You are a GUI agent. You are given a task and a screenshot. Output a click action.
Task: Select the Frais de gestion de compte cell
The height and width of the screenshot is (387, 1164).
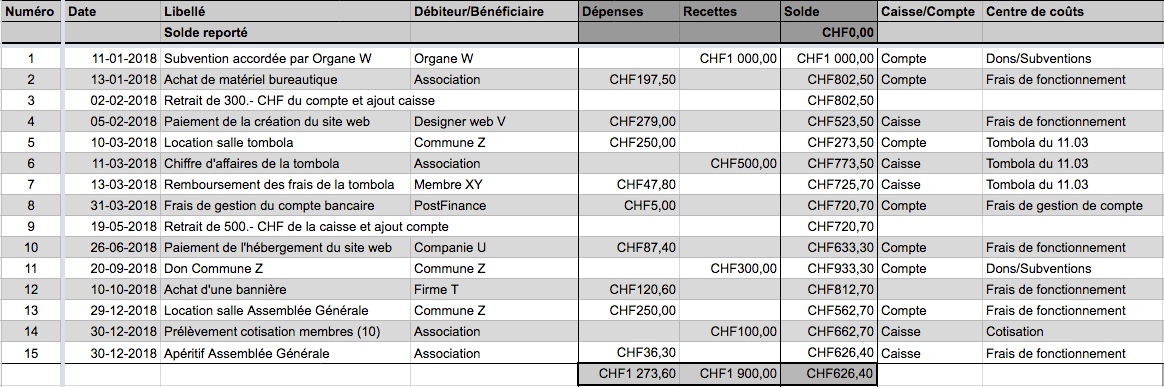coord(1072,206)
